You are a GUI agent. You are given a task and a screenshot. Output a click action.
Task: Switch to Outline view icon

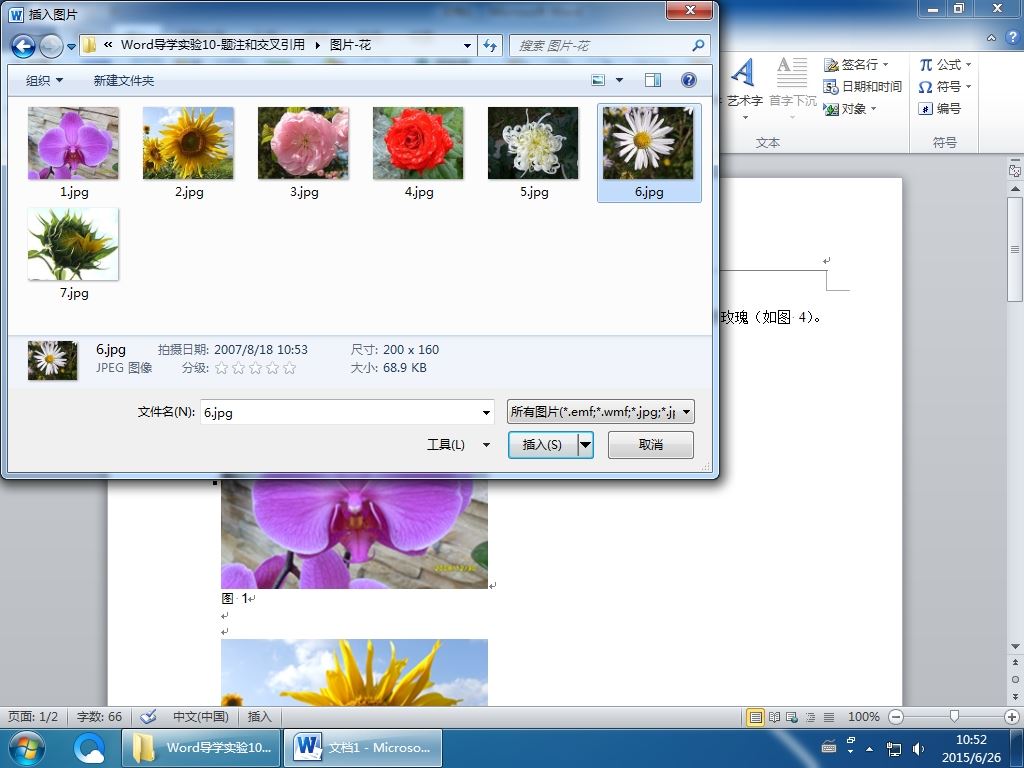810,717
